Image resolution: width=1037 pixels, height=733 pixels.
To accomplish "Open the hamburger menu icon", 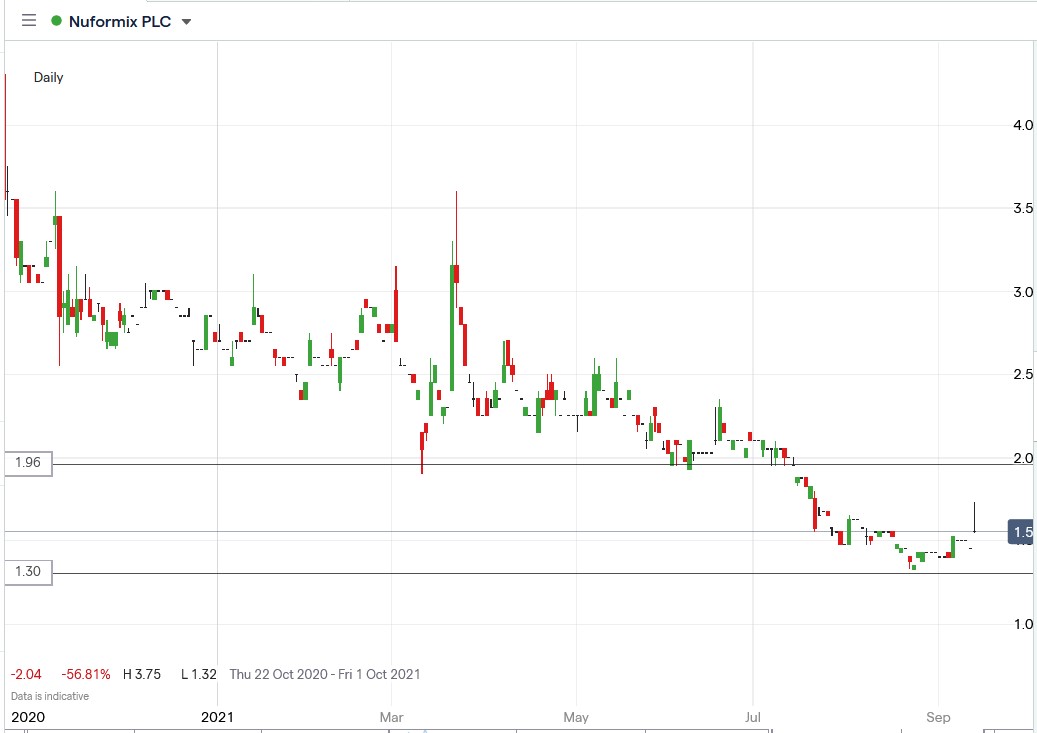I will pos(28,19).
